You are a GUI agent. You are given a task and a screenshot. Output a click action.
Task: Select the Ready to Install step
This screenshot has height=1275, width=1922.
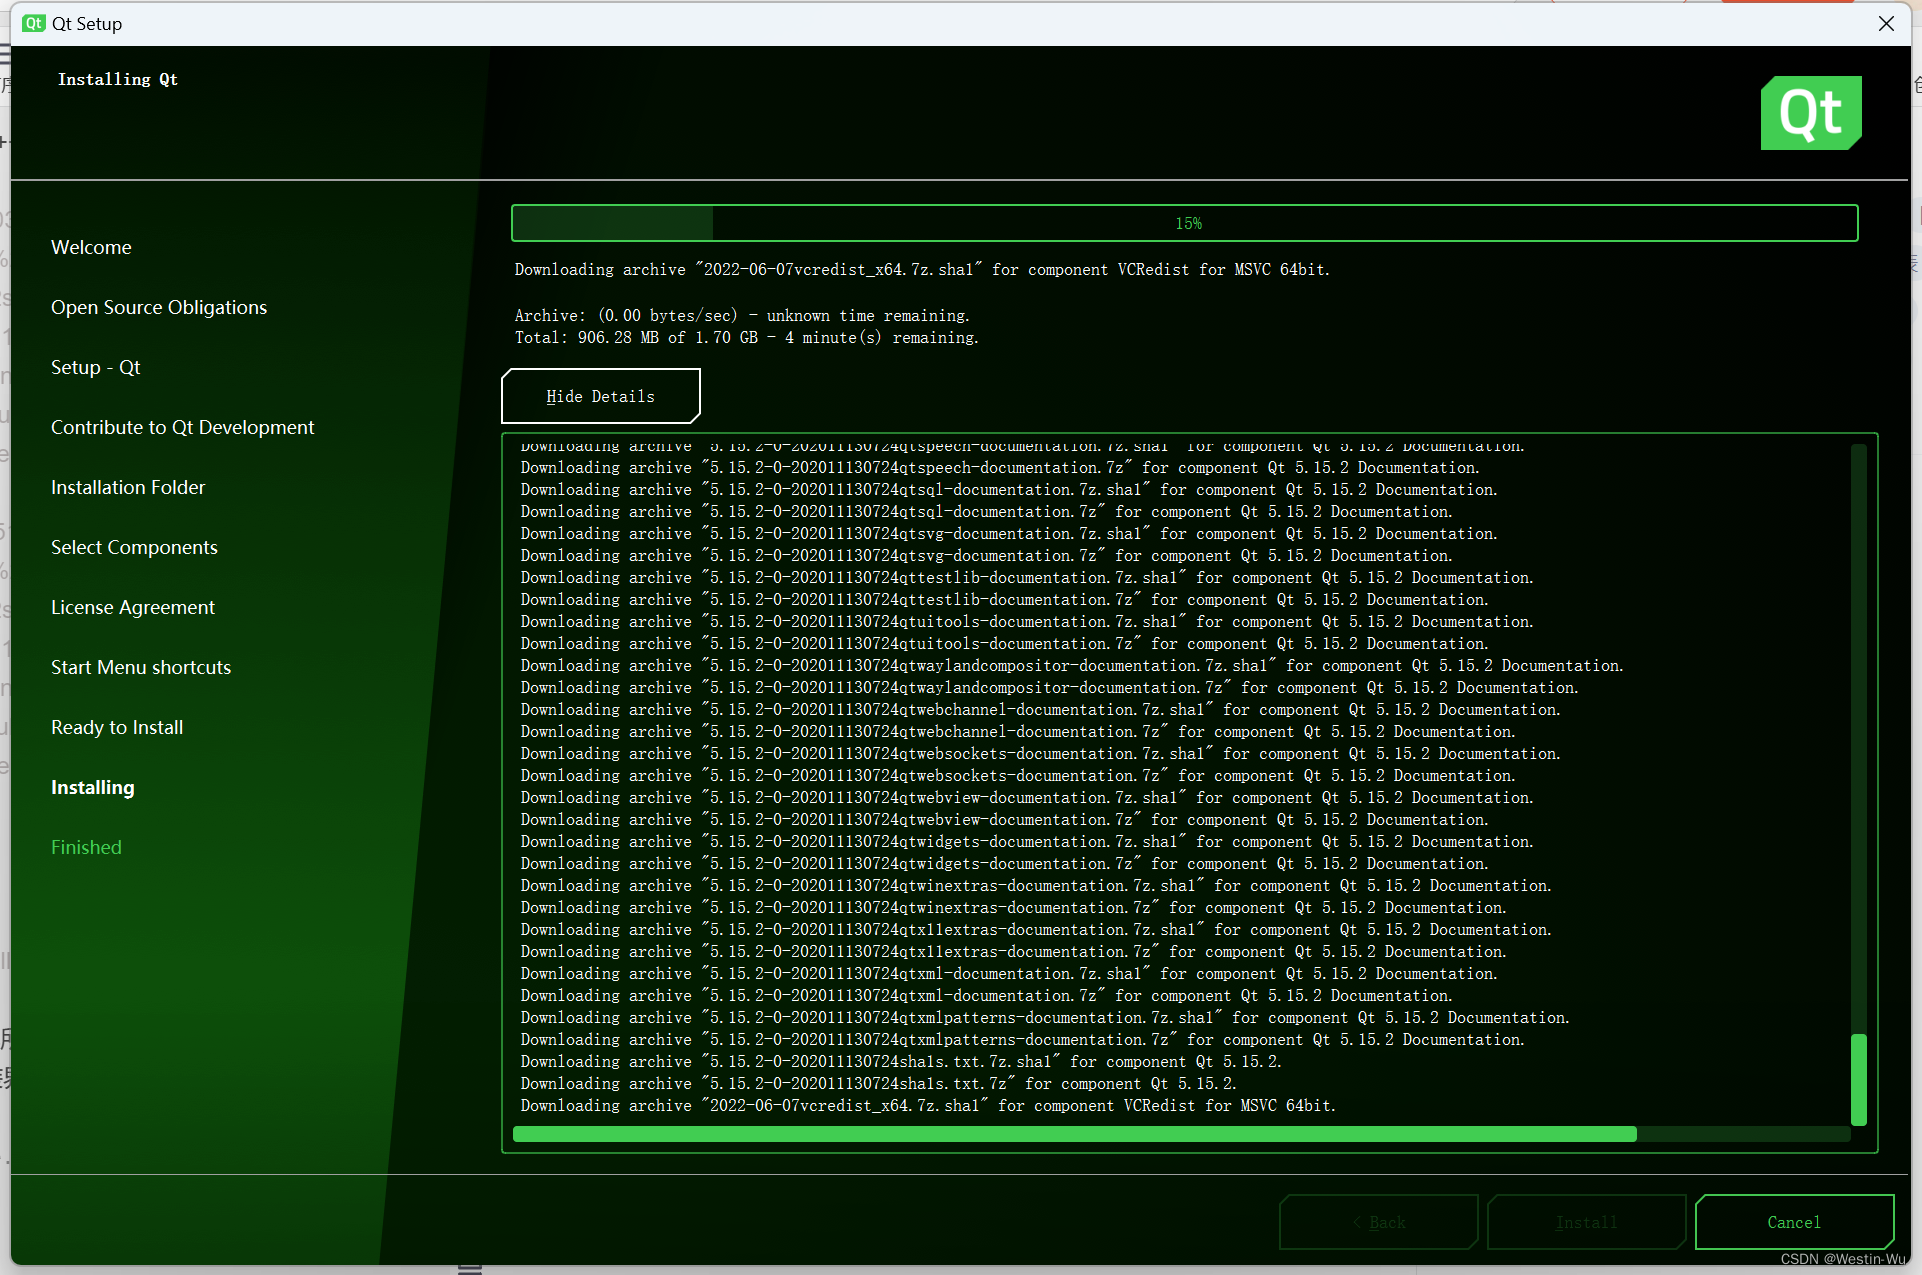pyautogui.click(x=117, y=727)
